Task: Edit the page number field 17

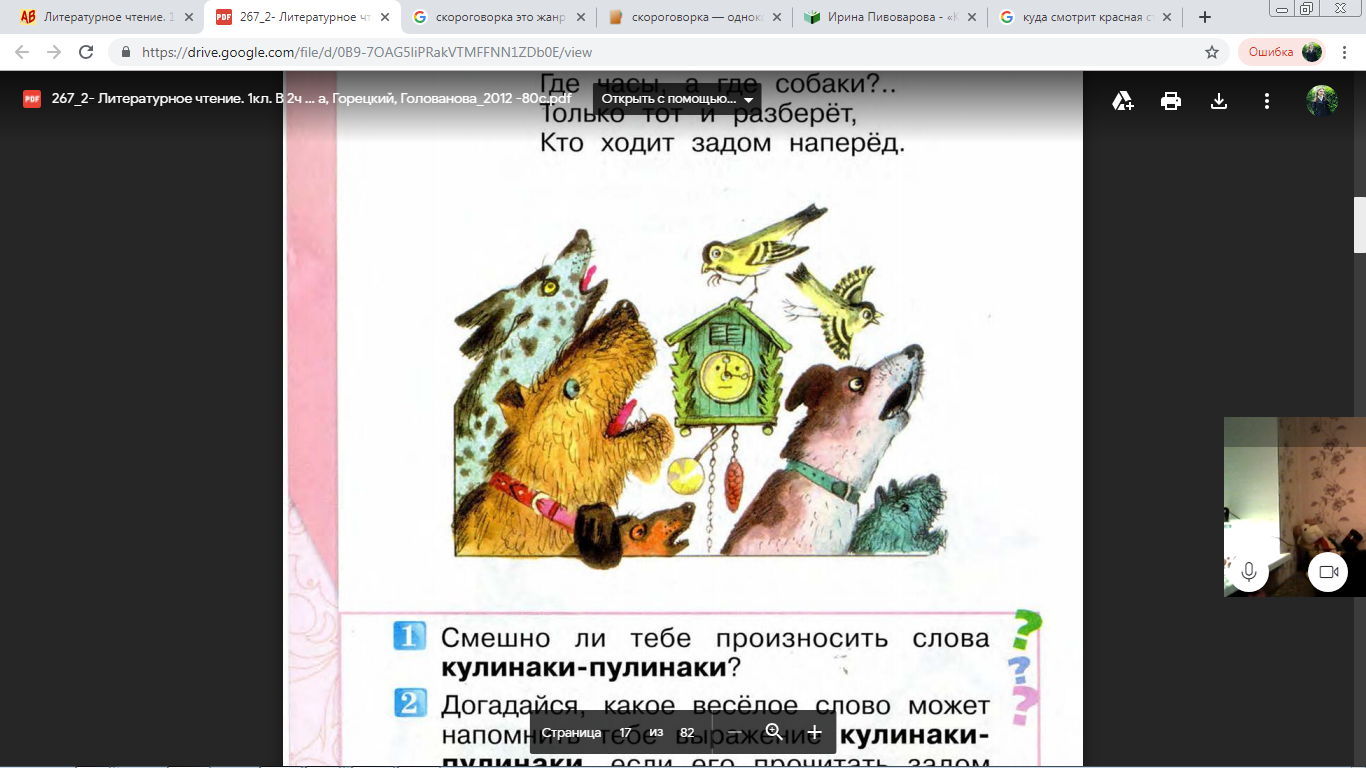Action: [x=625, y=733]
